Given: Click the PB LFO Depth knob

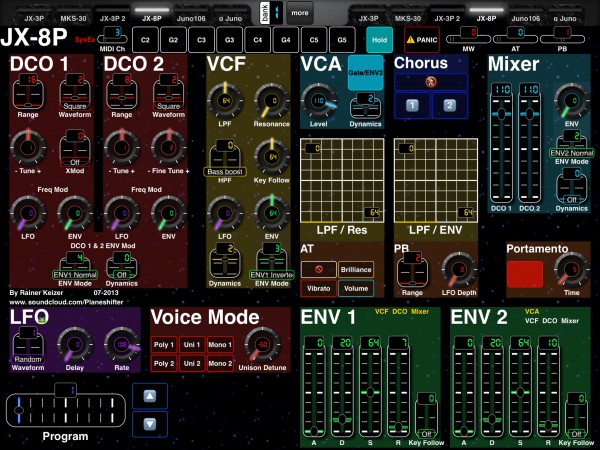Looking at the screenshot, I should pos(459,269).
